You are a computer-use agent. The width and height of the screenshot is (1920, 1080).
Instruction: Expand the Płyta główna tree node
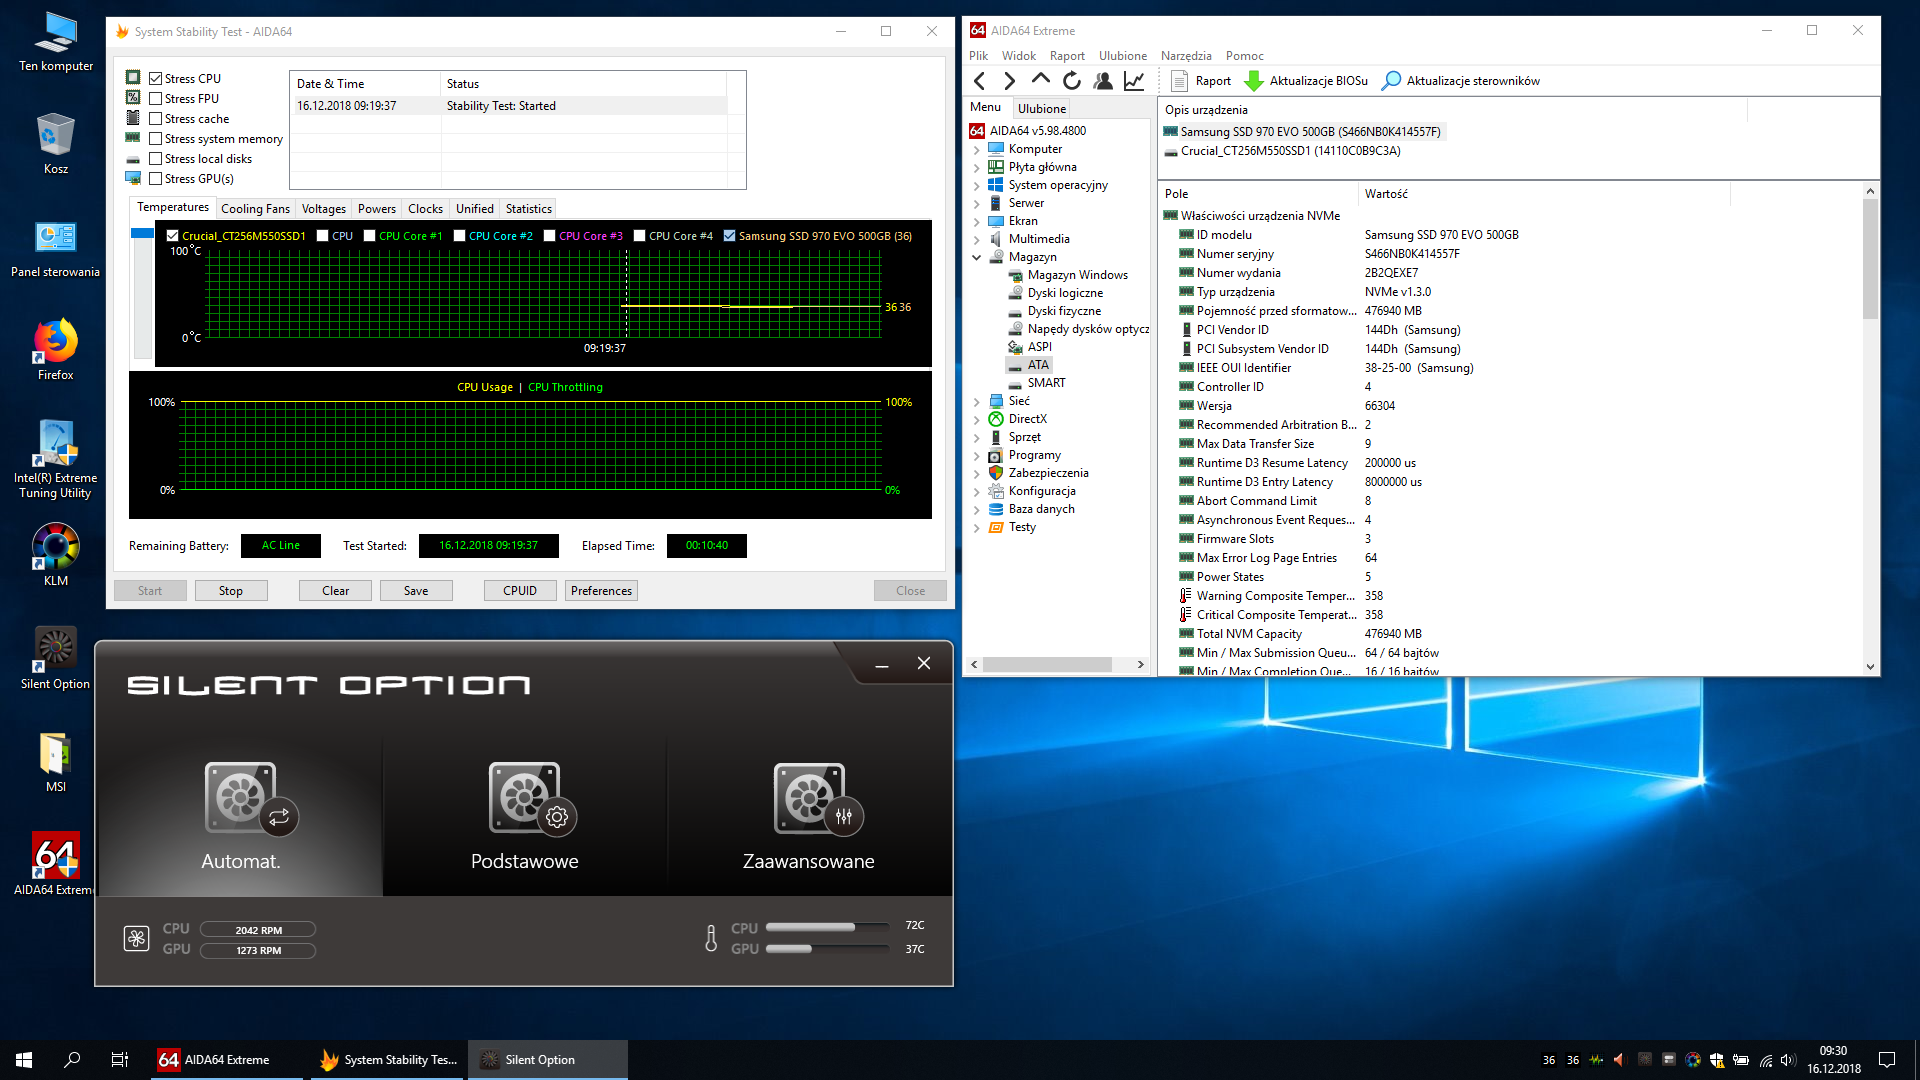click(x=977, y=167)
